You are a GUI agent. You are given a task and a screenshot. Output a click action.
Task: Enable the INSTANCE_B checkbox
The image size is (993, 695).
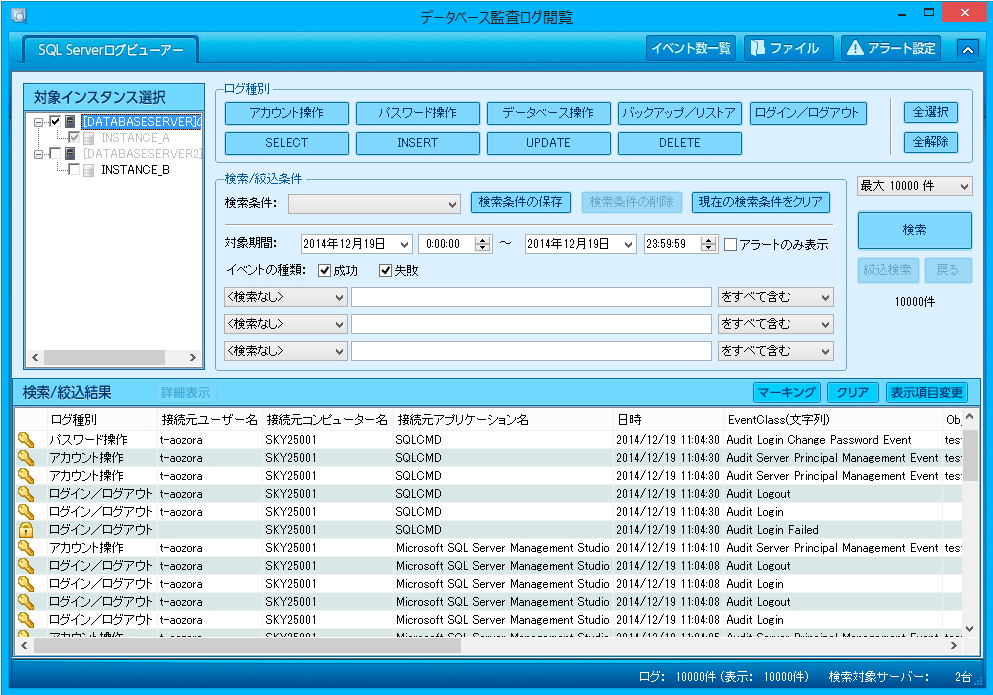coord(74,170)
